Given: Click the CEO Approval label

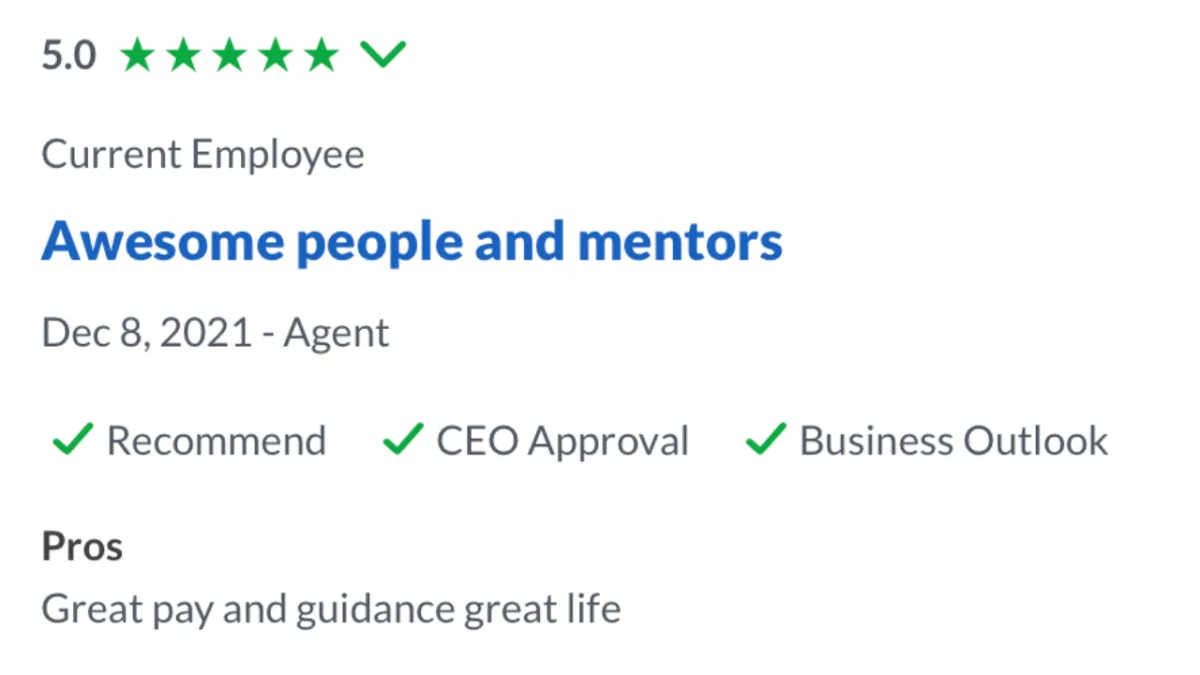Looking at the screenshot, I should pyautogui.click(x=562, y=441).
